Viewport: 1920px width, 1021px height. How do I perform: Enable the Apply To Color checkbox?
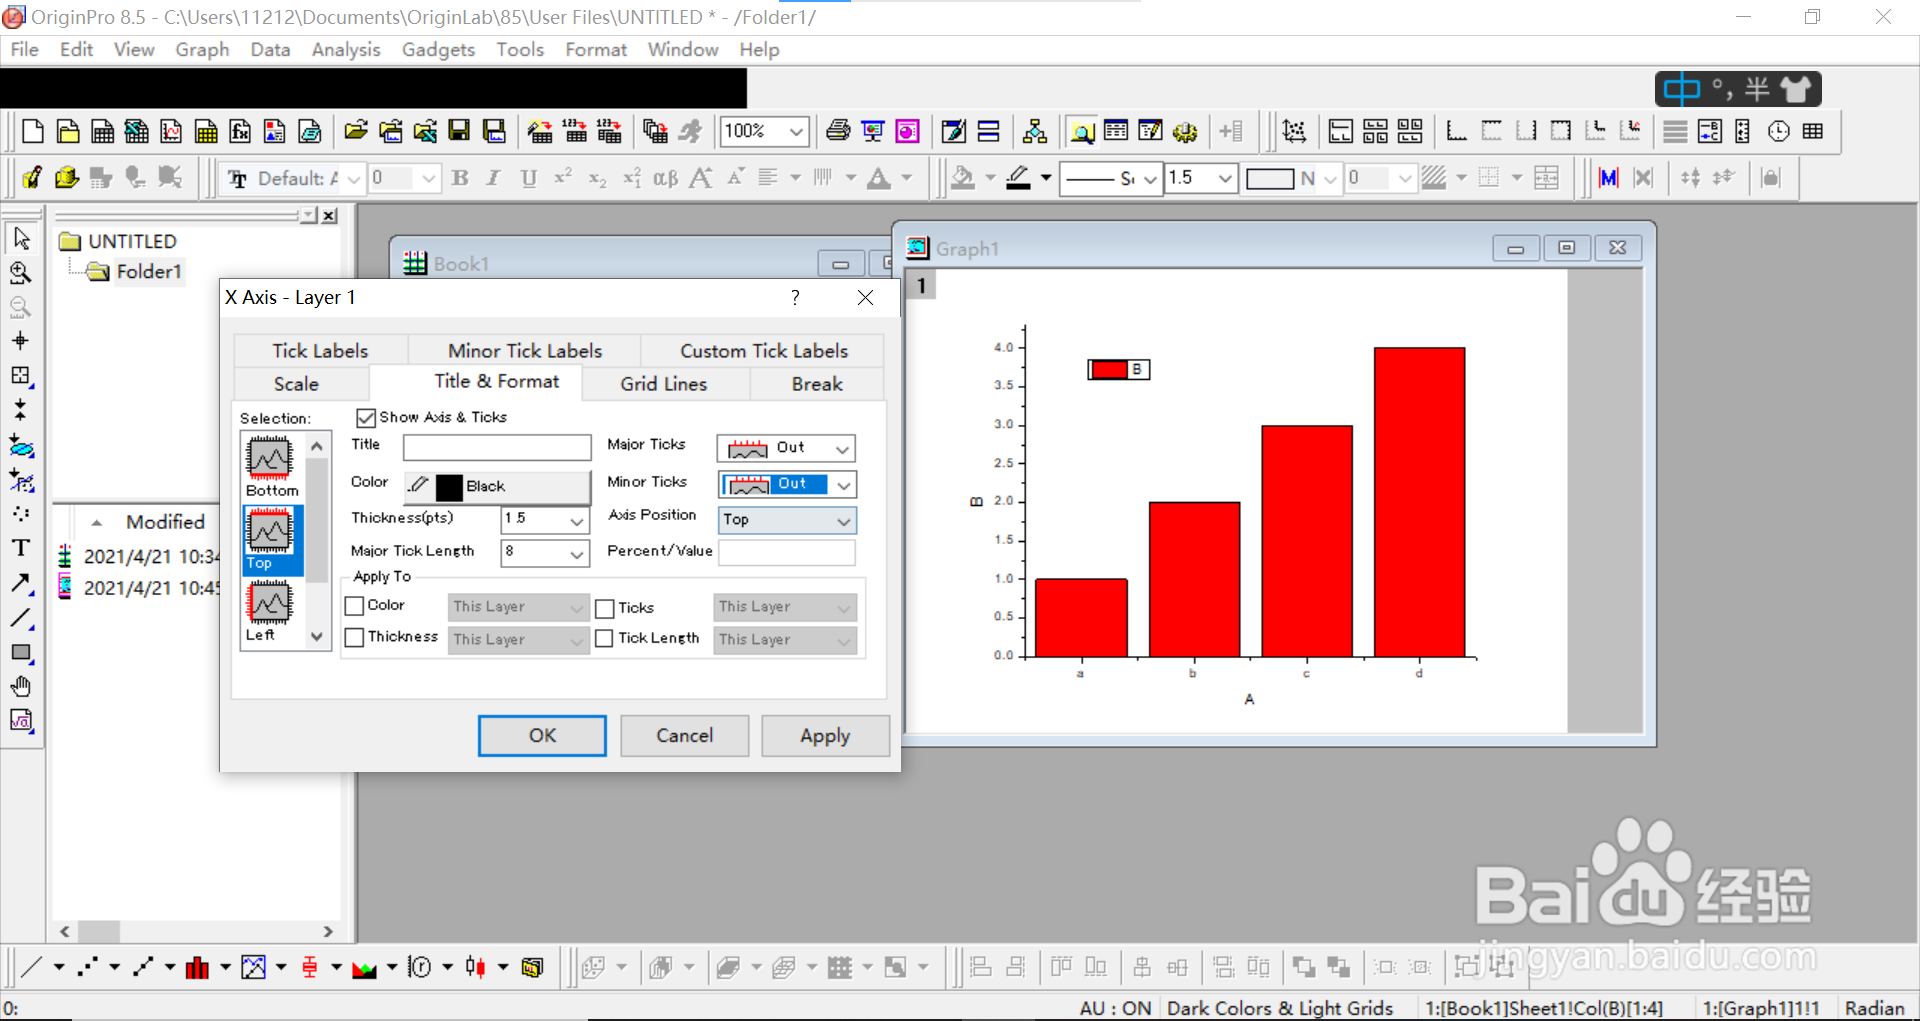(354, 605)
